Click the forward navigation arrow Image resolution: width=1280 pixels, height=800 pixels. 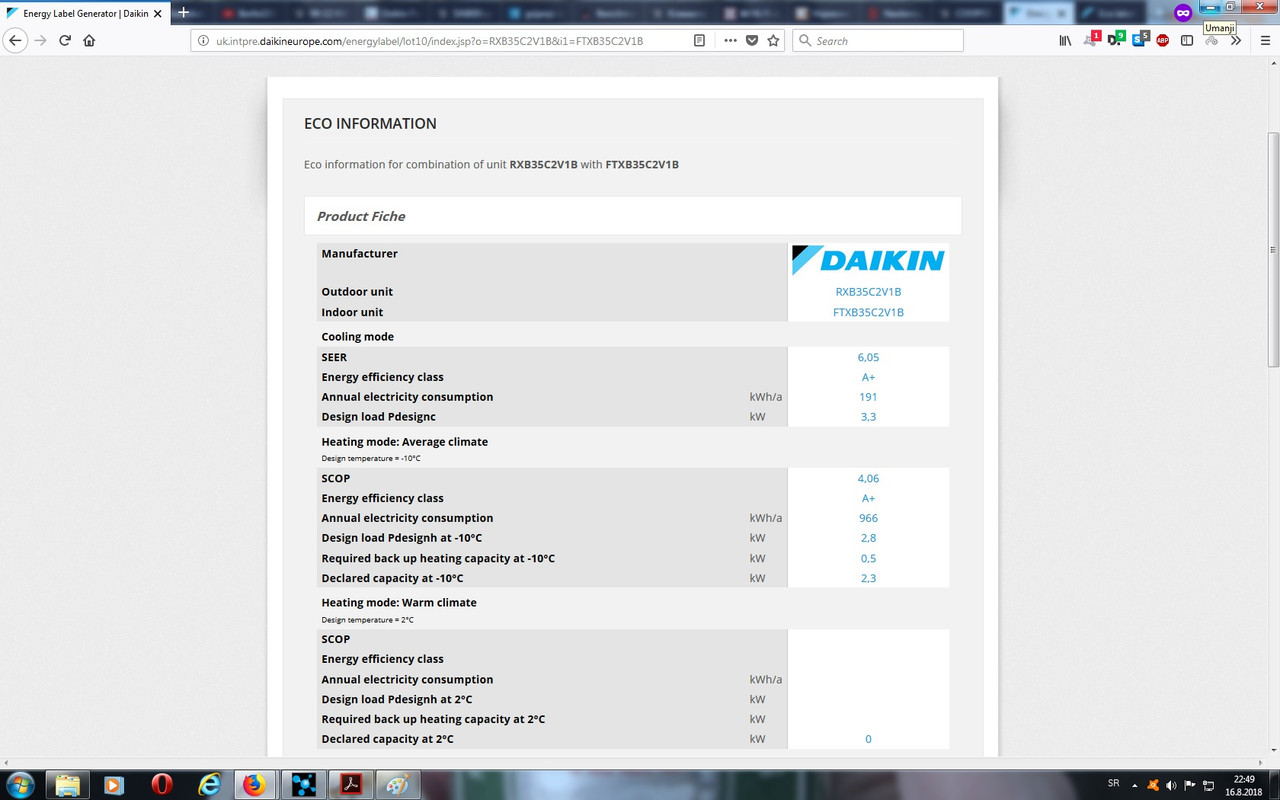41,41
